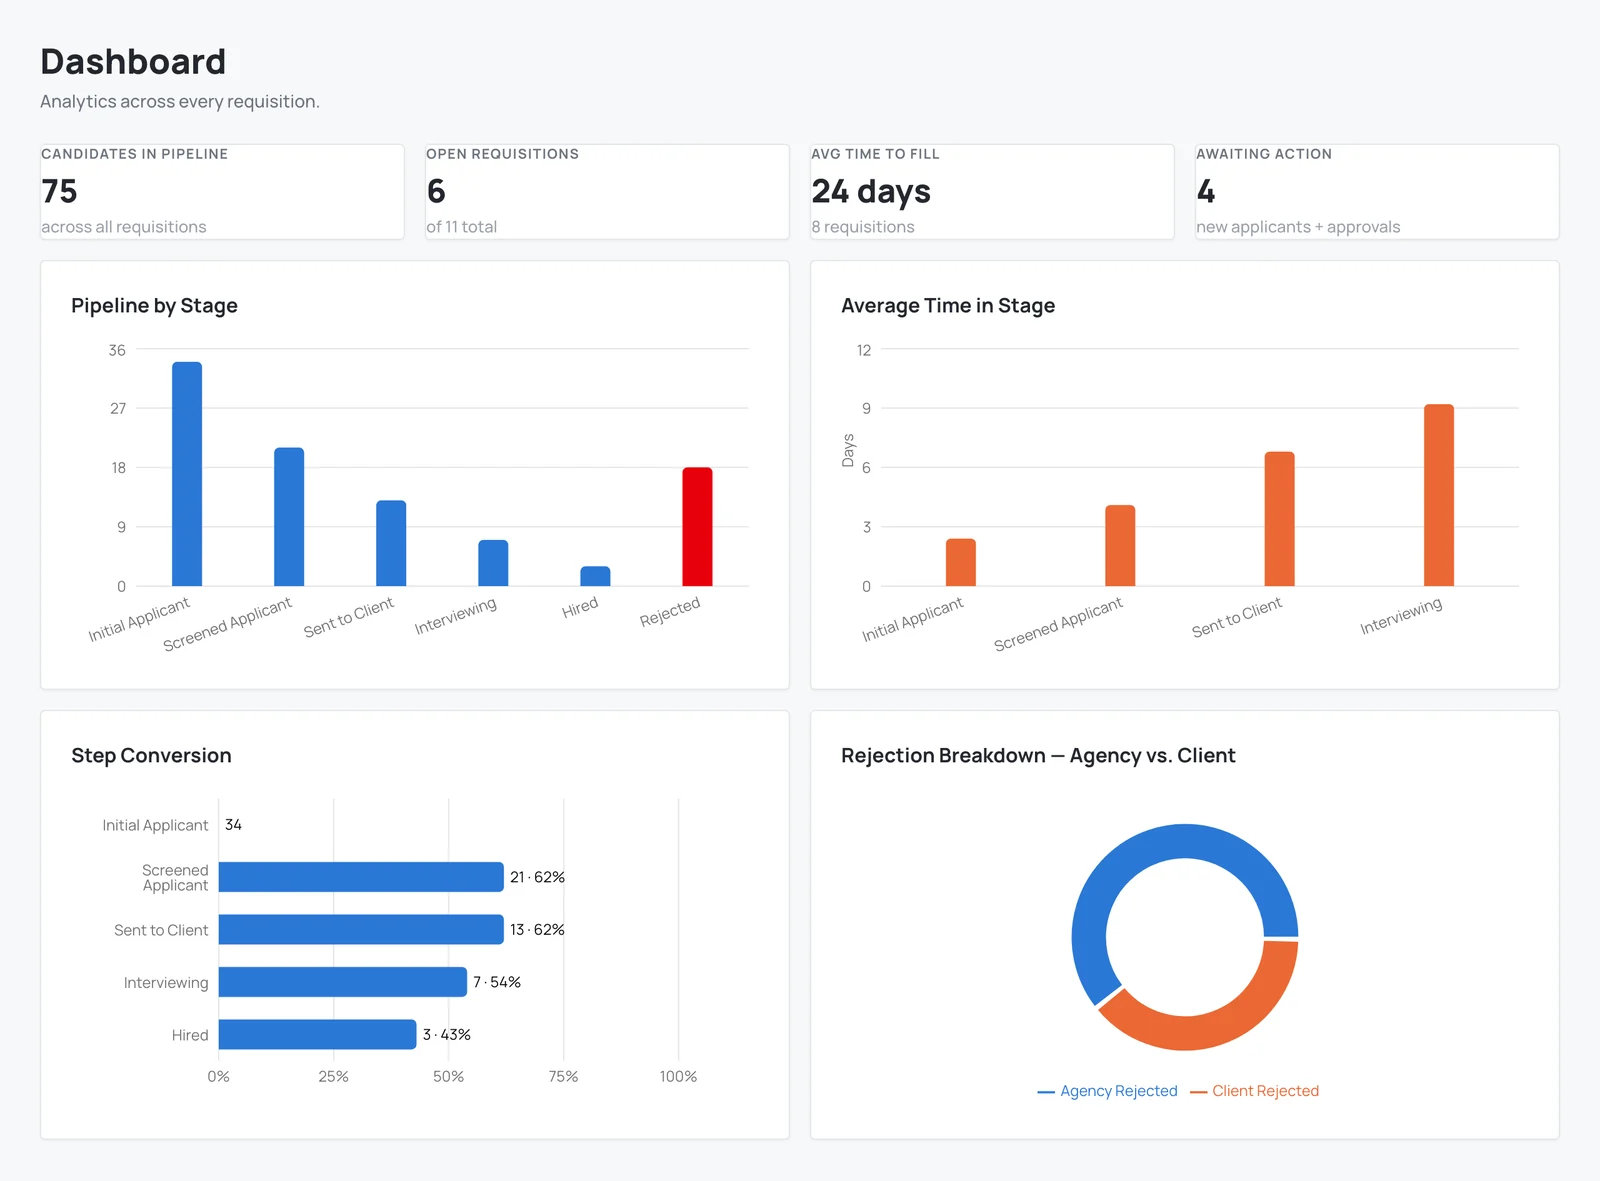The image size is (1600, 1181).
Task: Click the Hired bar in Pipeline by Stage
Action: point(595,576)
